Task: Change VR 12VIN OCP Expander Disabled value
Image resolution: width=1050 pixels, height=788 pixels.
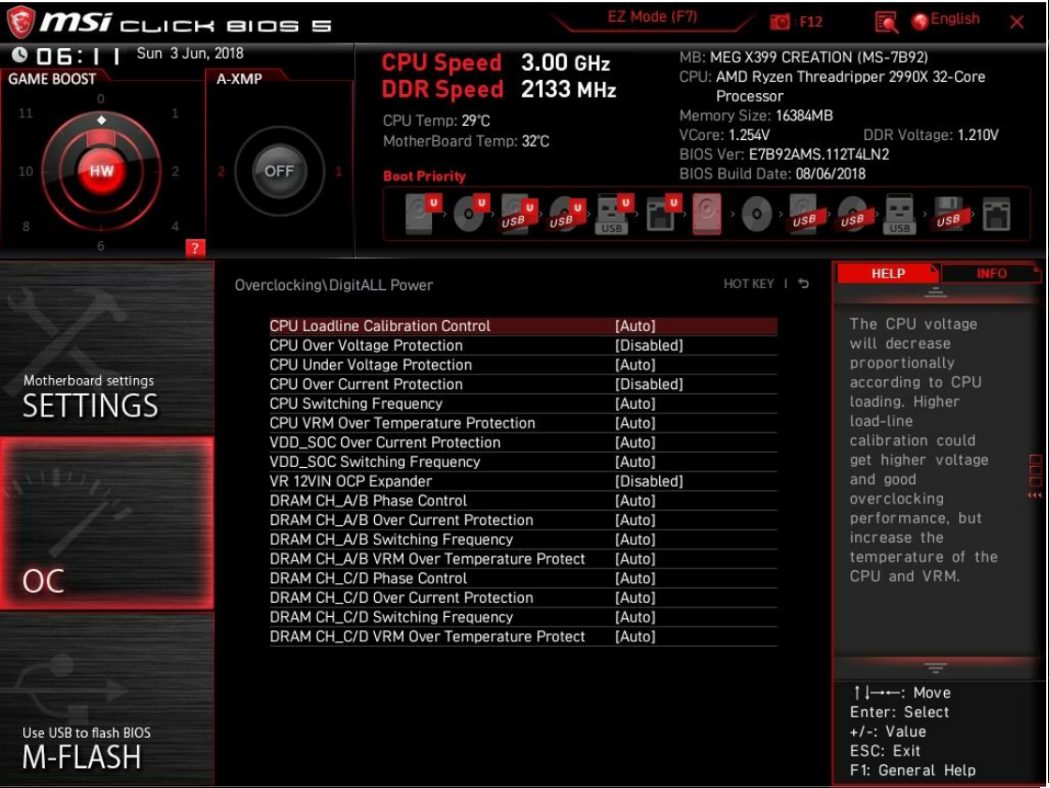Action: click(649, 481)
